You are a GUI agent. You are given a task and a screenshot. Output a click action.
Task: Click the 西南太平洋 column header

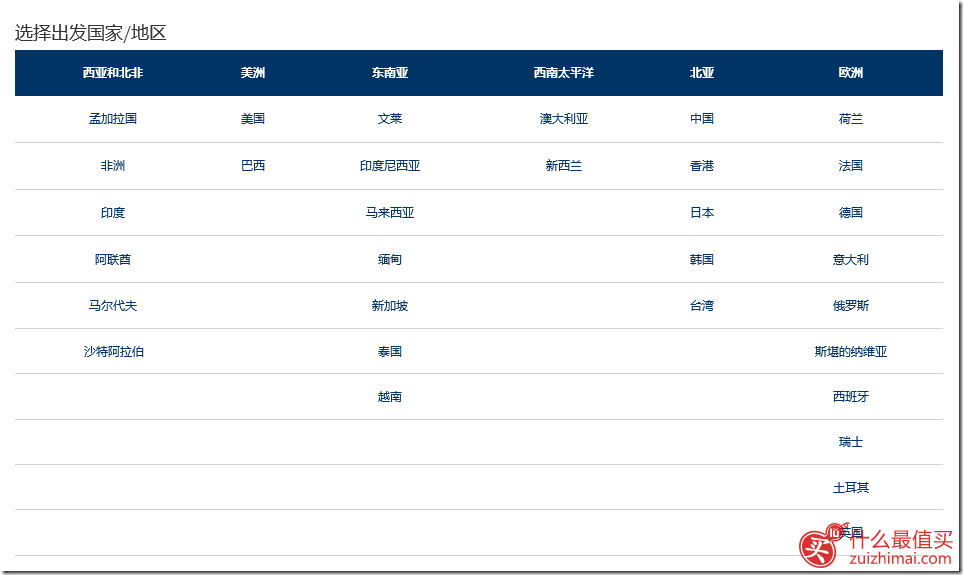(564, 72)
